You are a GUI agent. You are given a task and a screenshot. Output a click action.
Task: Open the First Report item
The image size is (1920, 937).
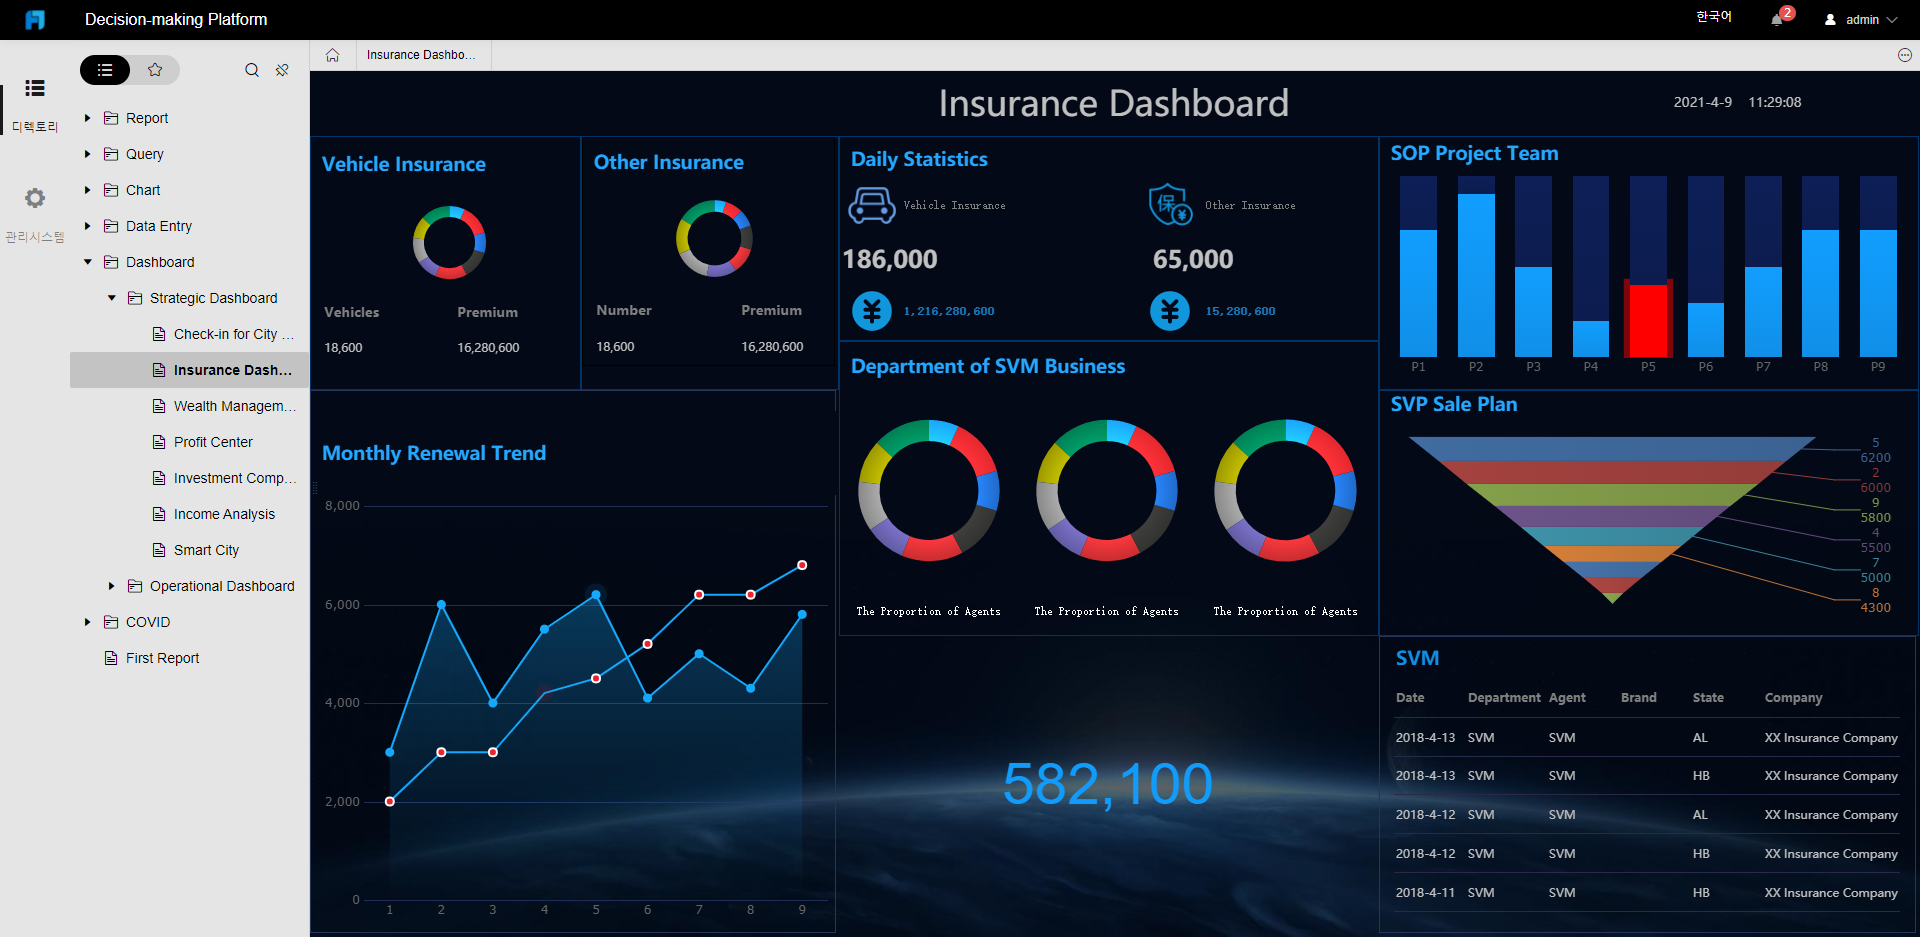coord(162,658)
